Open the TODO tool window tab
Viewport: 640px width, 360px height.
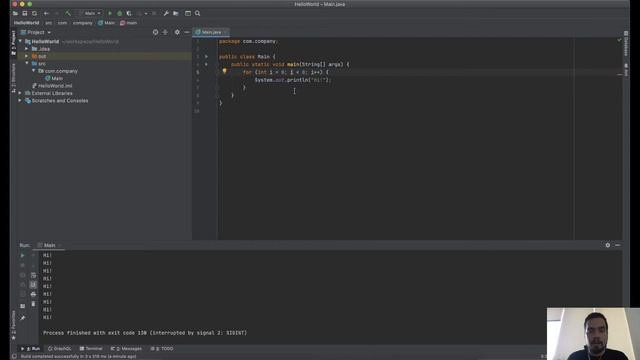pos(162,349)
